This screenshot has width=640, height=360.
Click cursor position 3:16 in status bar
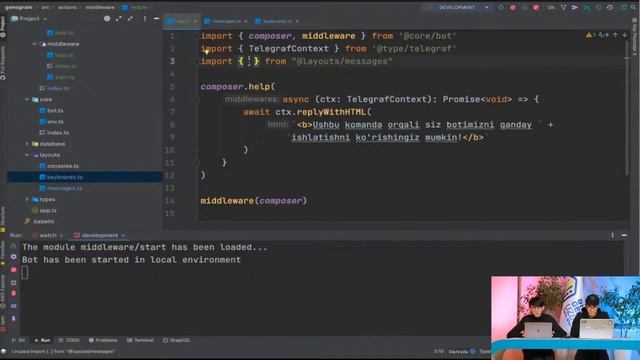coord(439,351)
